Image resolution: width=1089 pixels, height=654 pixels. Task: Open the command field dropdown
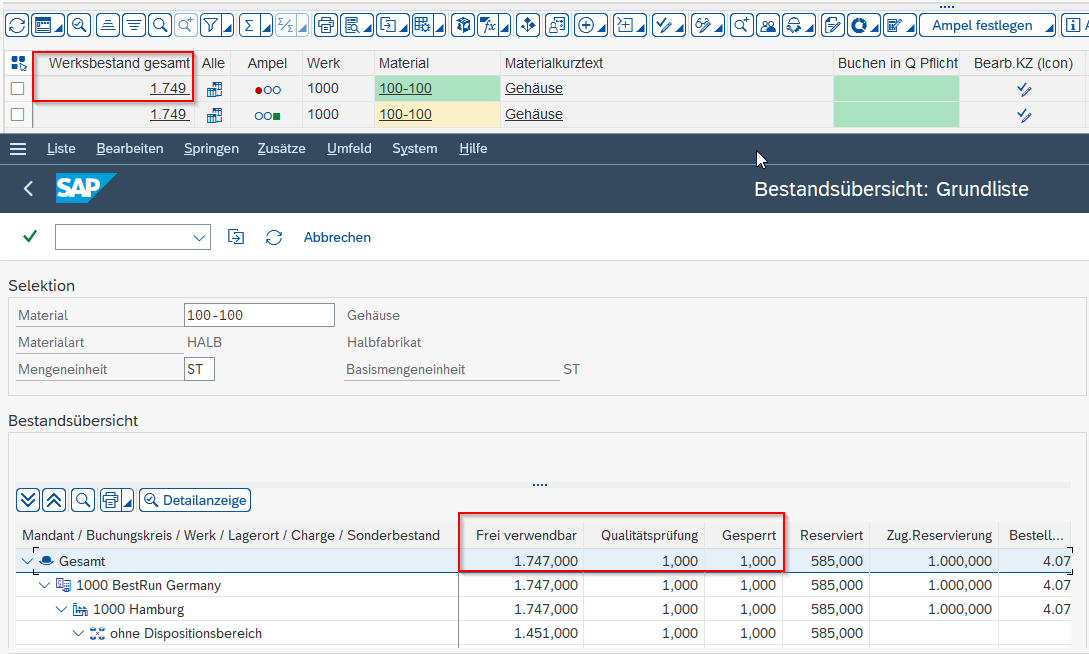click(x=198, y=237)
